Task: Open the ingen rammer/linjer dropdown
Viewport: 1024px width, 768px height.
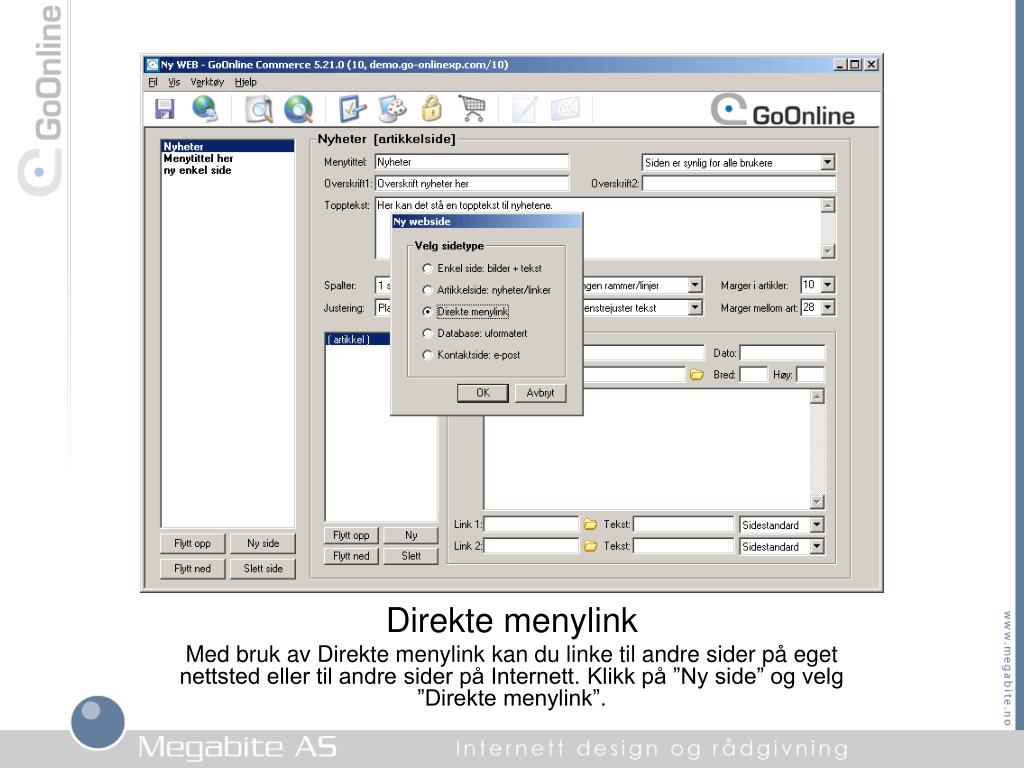Action: coord(695,285)
